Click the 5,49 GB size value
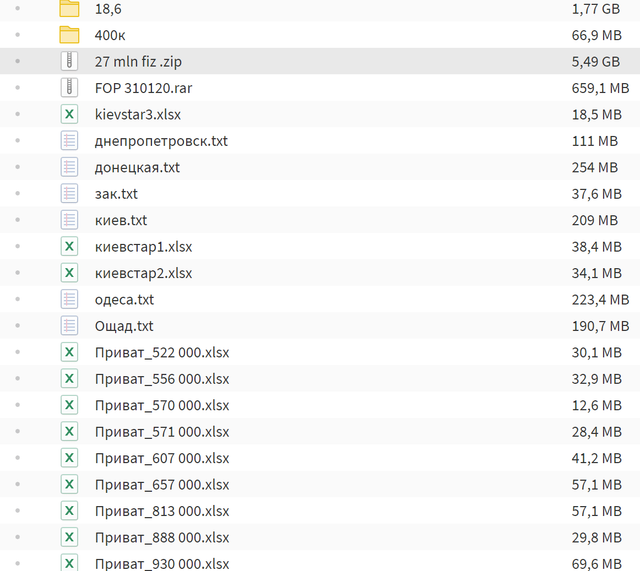The image size is (640, 571). tap(596, 62)
